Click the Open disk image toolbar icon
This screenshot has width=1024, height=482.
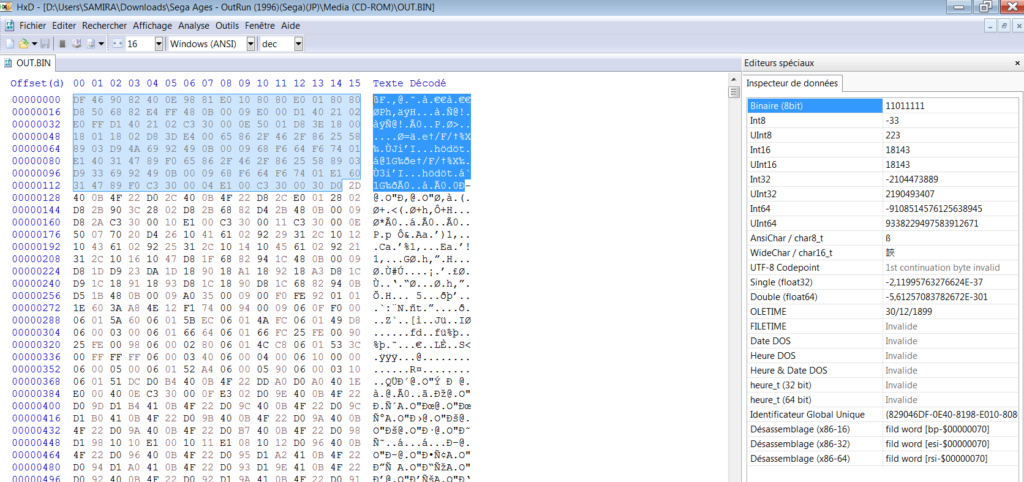pyautogui.click(x=91, y=44)
